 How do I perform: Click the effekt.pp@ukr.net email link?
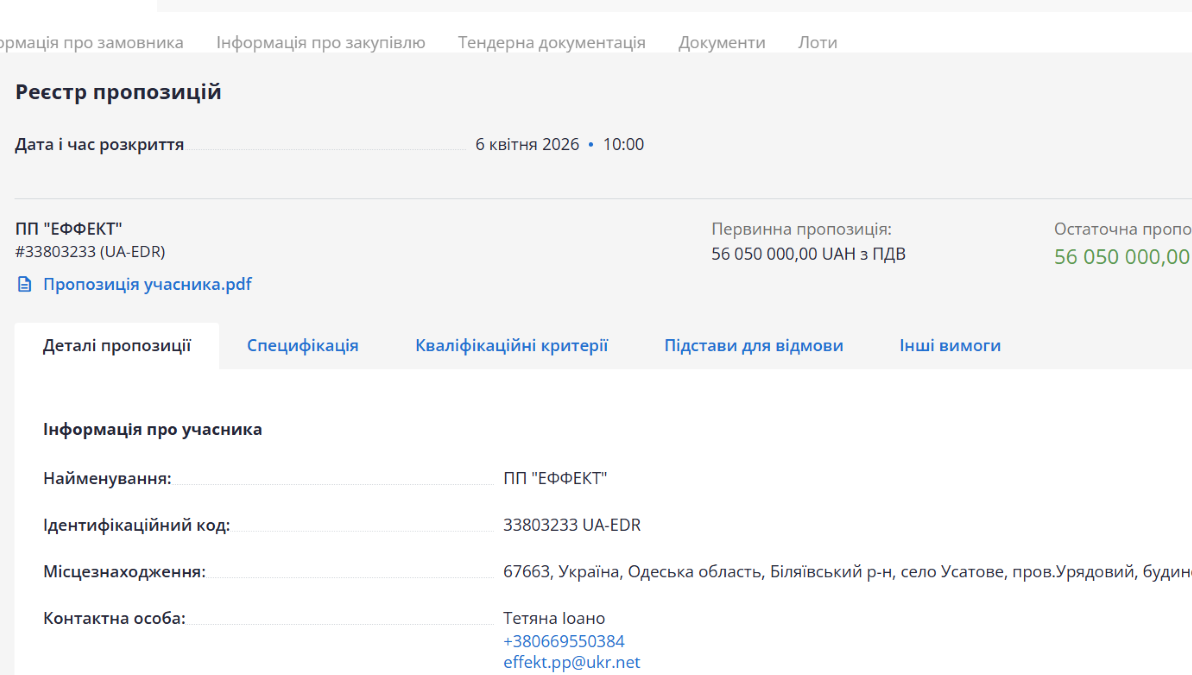(x=571, y=662)
